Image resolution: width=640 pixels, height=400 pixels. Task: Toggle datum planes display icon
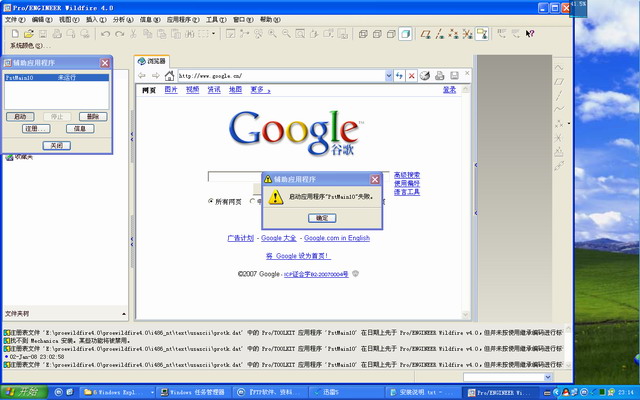tap(426, 34)
